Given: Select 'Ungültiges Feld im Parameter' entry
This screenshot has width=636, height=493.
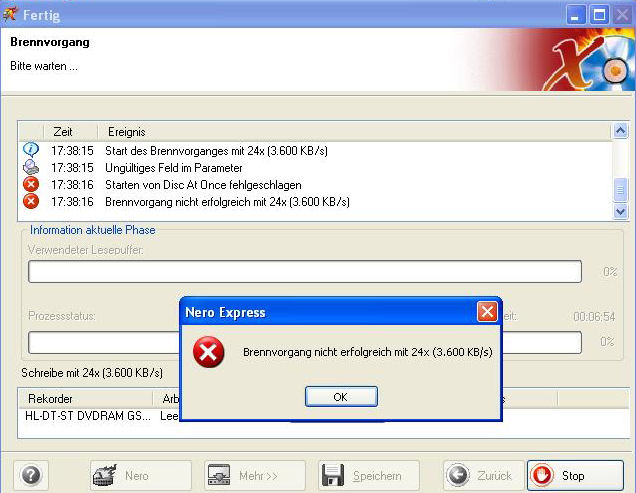Looking at the screenshot, I should (x=174, y=168).
